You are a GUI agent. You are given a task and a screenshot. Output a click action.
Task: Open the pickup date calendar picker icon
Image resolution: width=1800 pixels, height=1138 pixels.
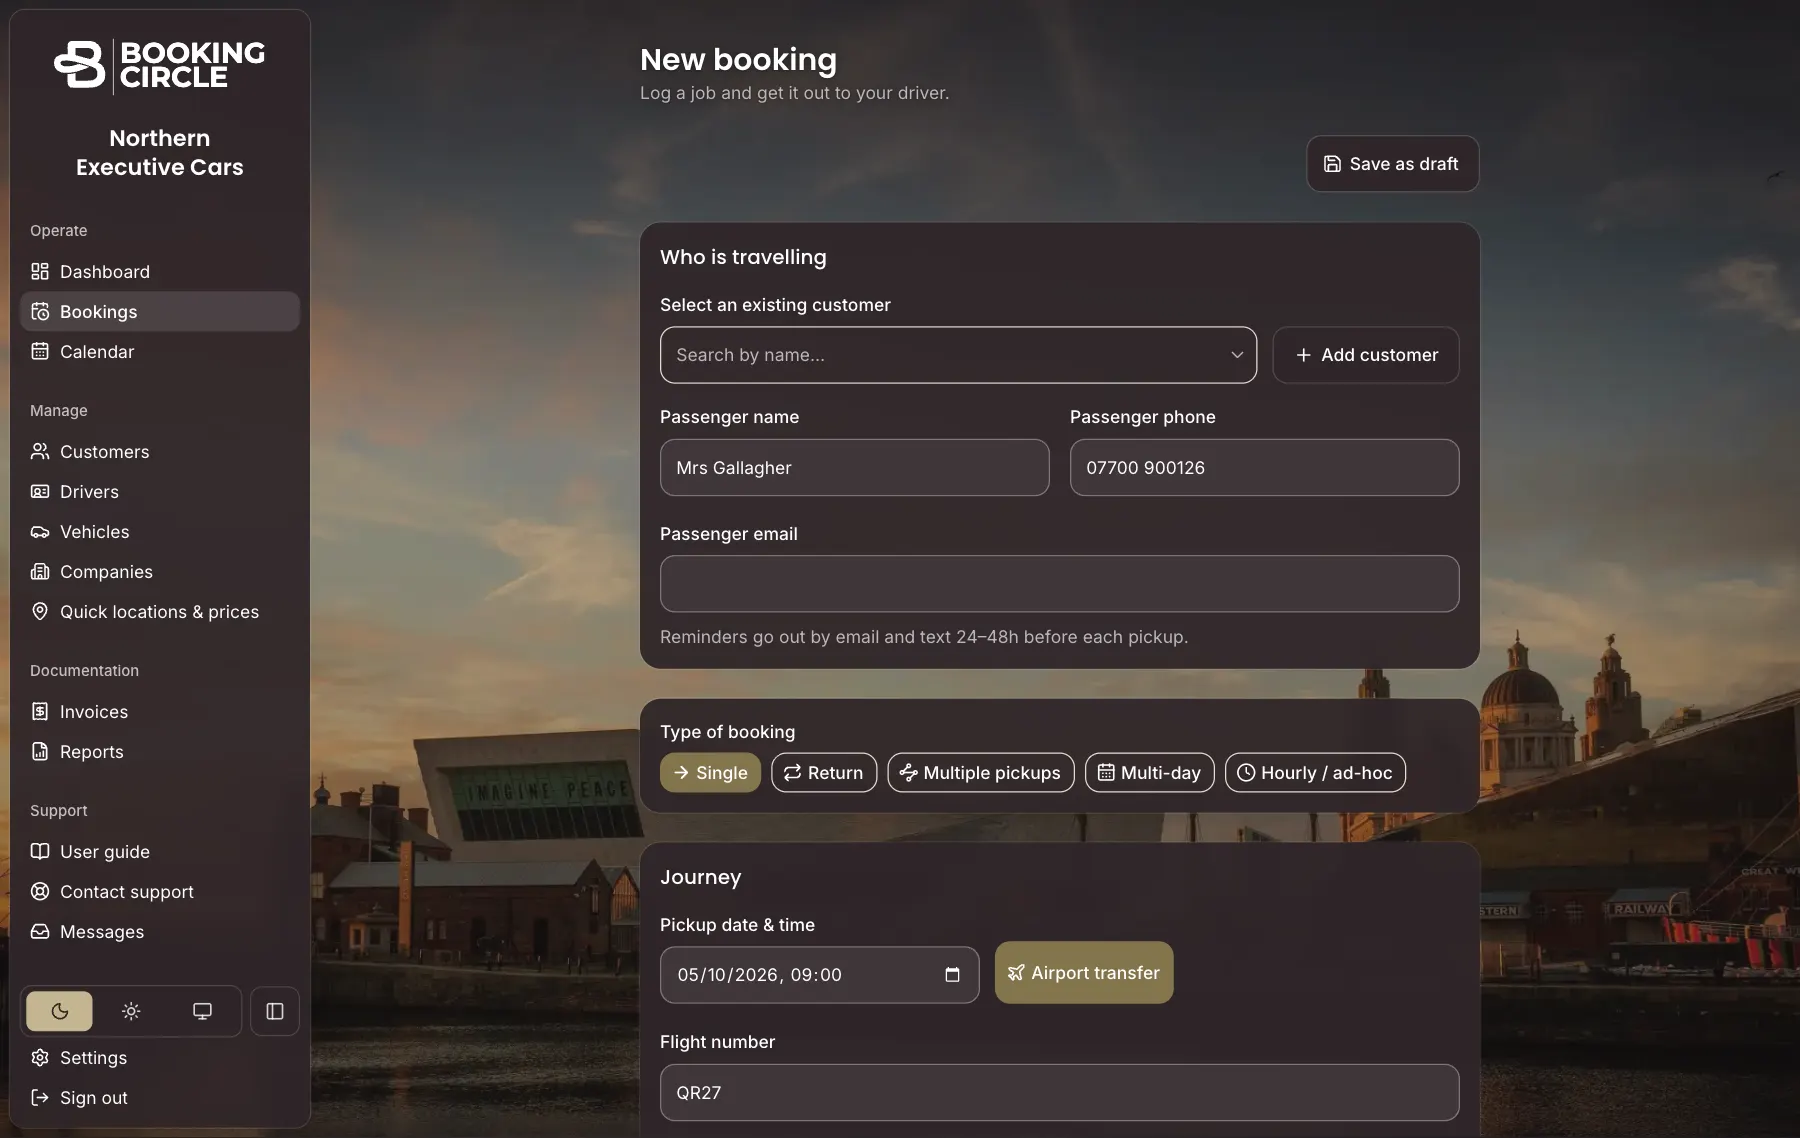coord(952,975)
